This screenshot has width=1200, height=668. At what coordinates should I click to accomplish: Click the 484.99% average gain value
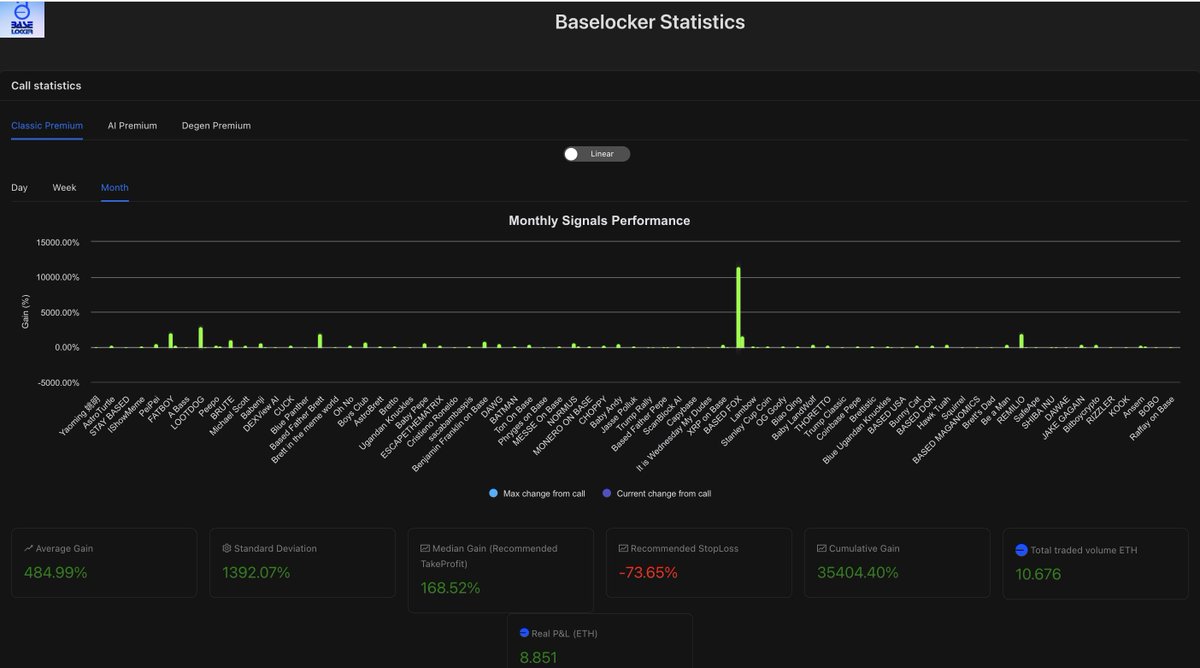click(55, 573)
